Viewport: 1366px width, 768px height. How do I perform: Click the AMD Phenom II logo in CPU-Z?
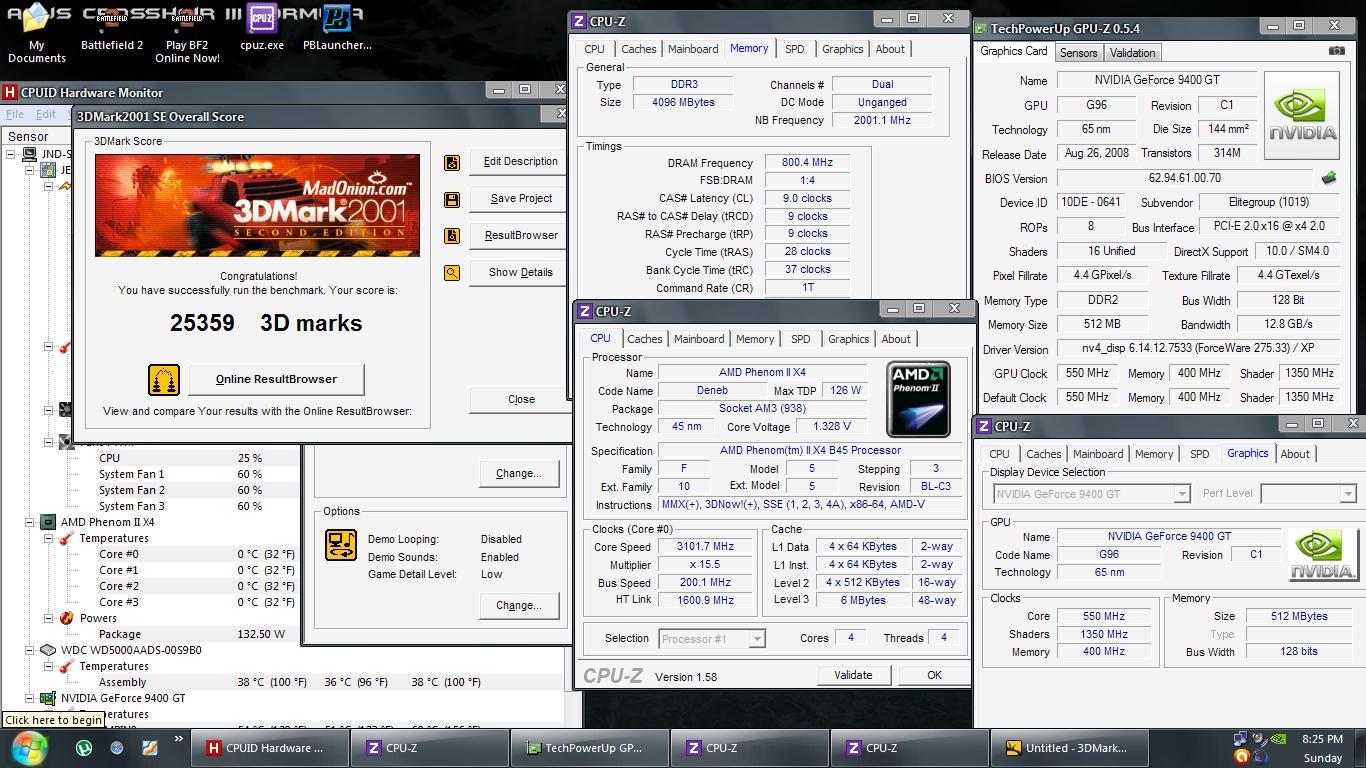point(918,399)
